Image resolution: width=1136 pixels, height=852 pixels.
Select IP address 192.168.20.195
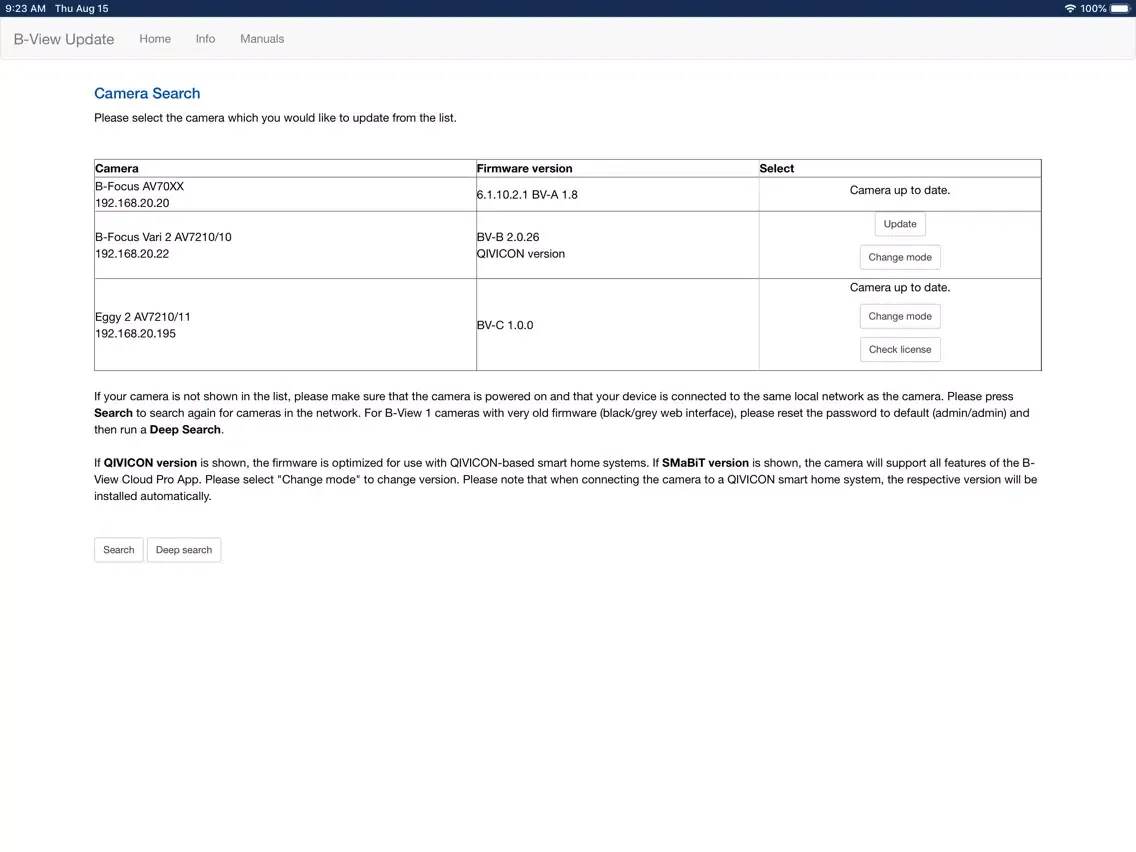point(135,334)
